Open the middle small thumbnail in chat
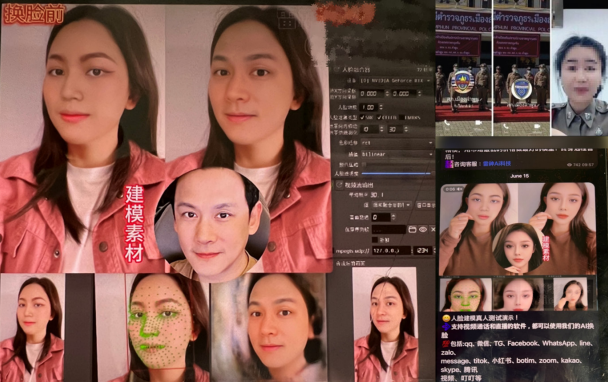Screen dimensions: 608x382 click(x=517, y=294)
